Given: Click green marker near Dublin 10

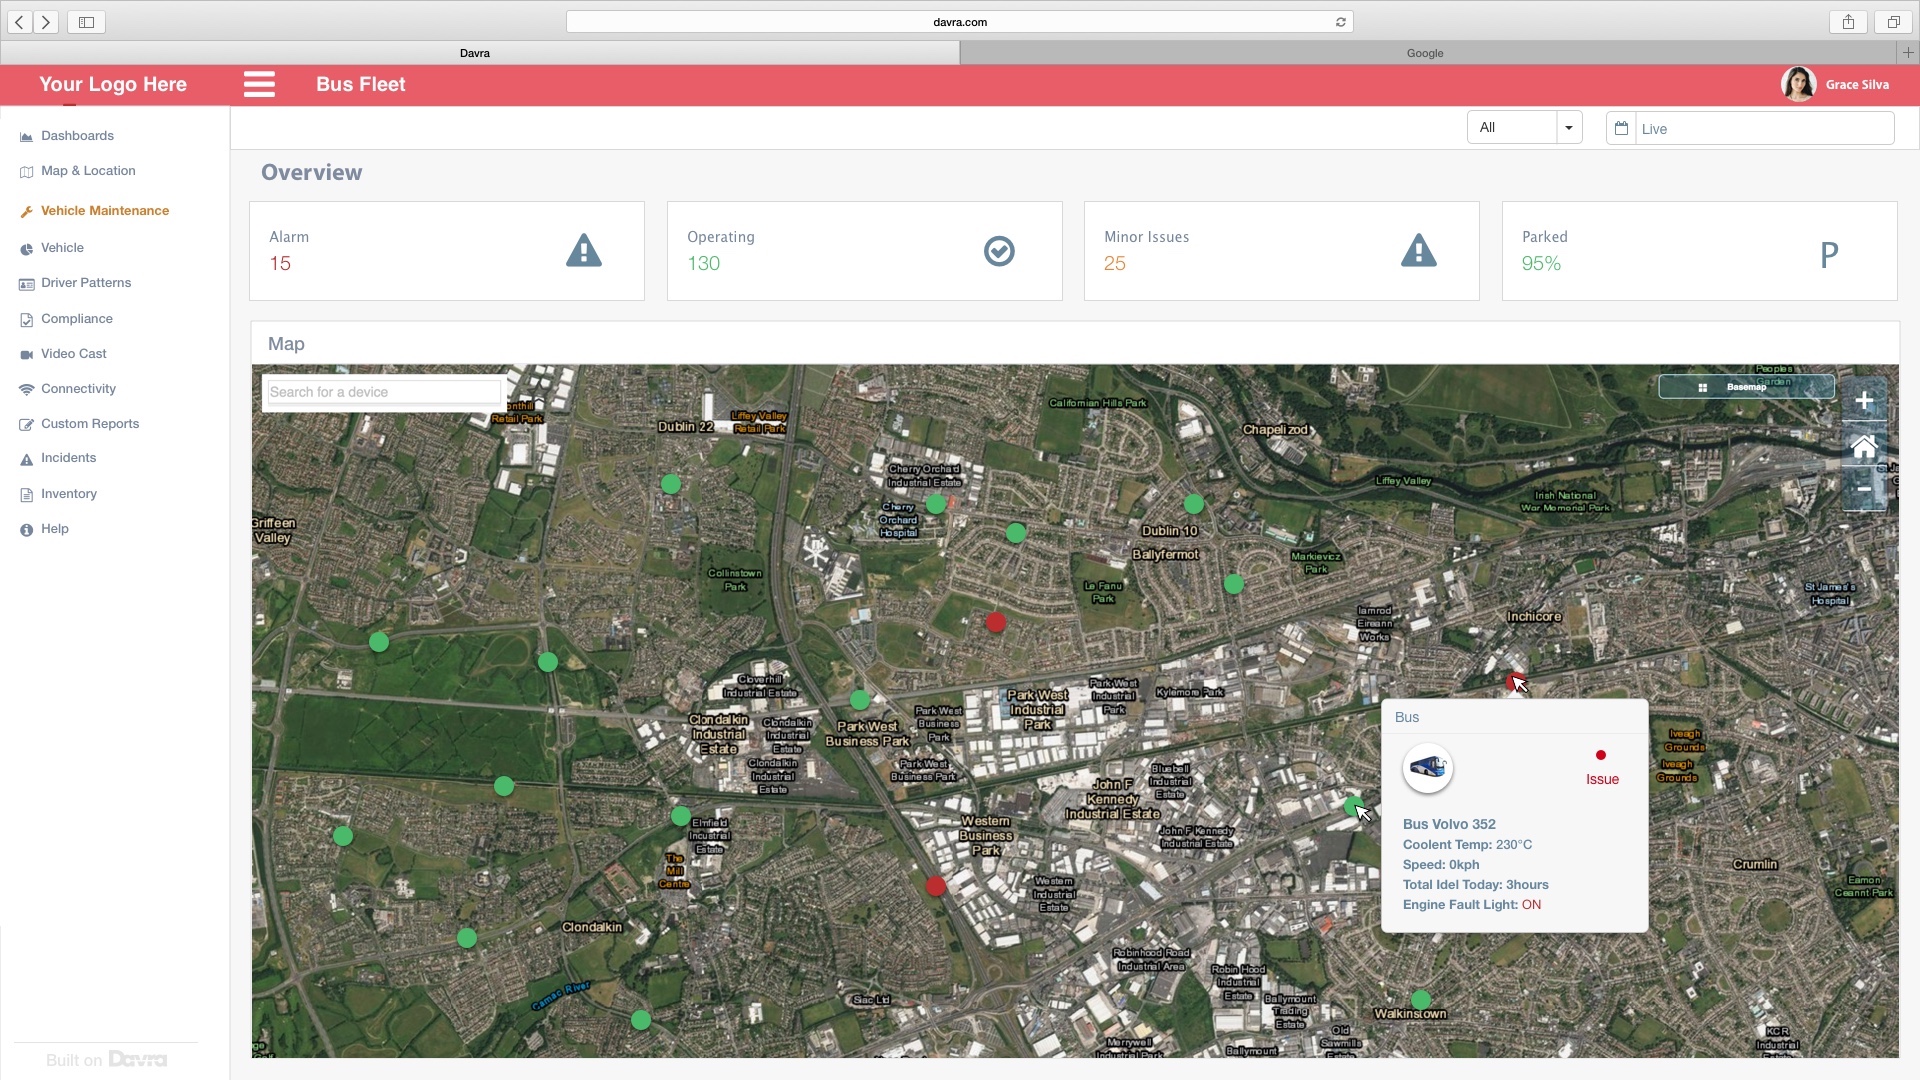Looking at the screenshot, I should coord(1194,504).
